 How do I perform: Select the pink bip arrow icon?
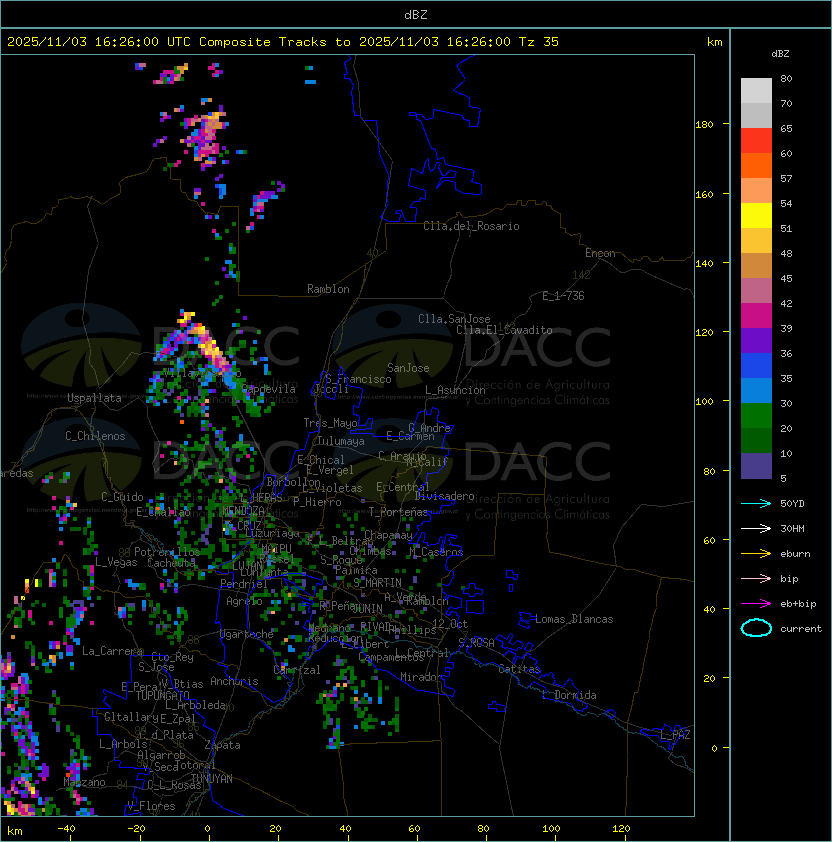756,578
